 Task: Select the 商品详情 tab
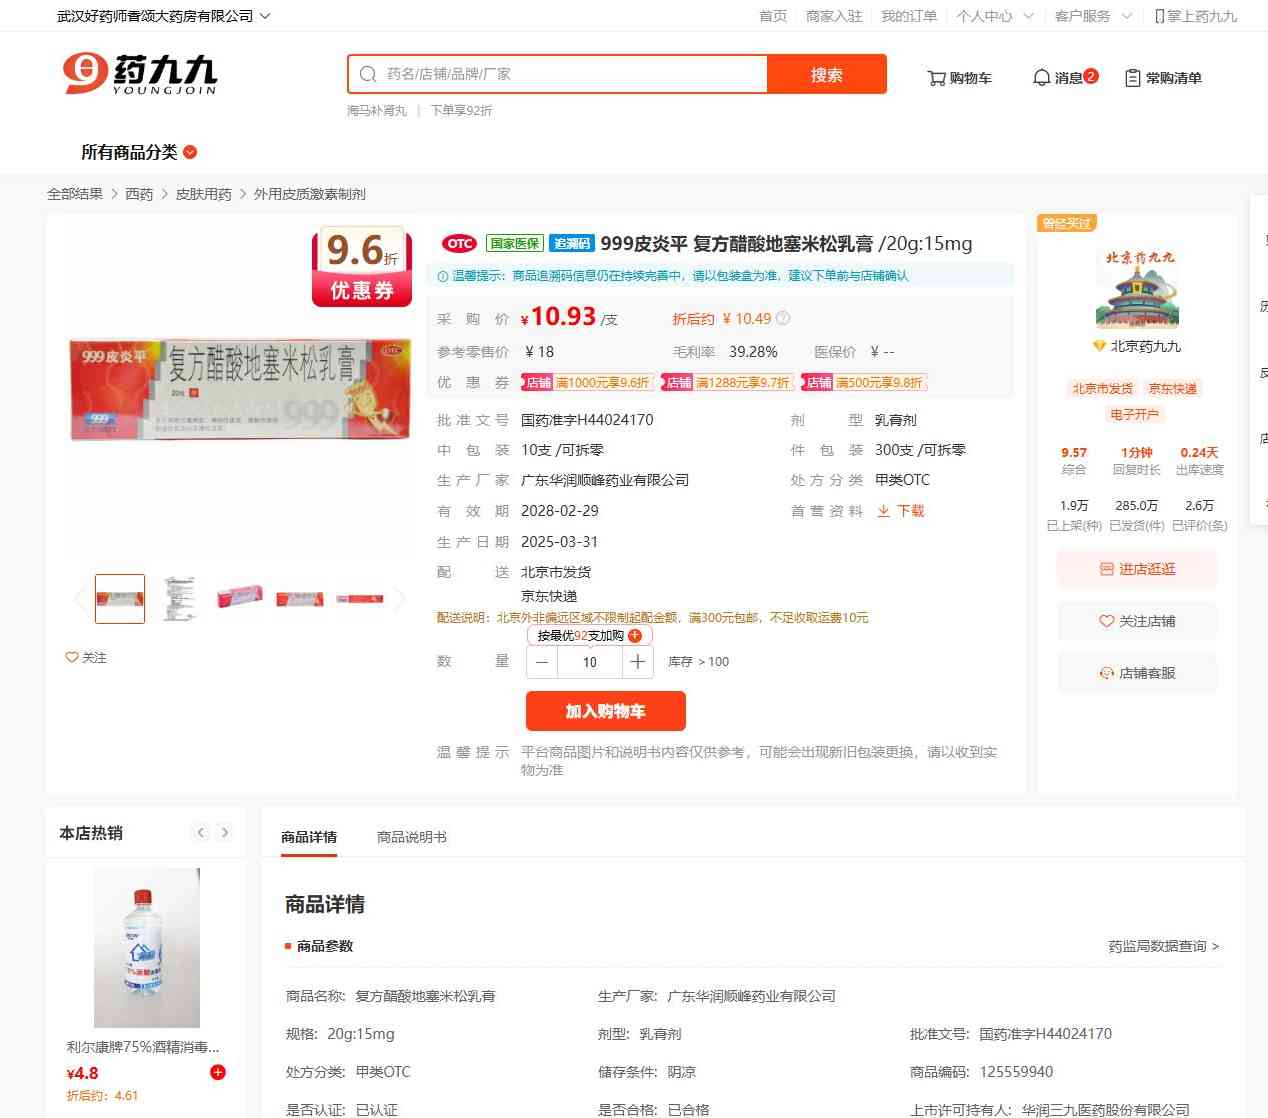pos(309,837)
